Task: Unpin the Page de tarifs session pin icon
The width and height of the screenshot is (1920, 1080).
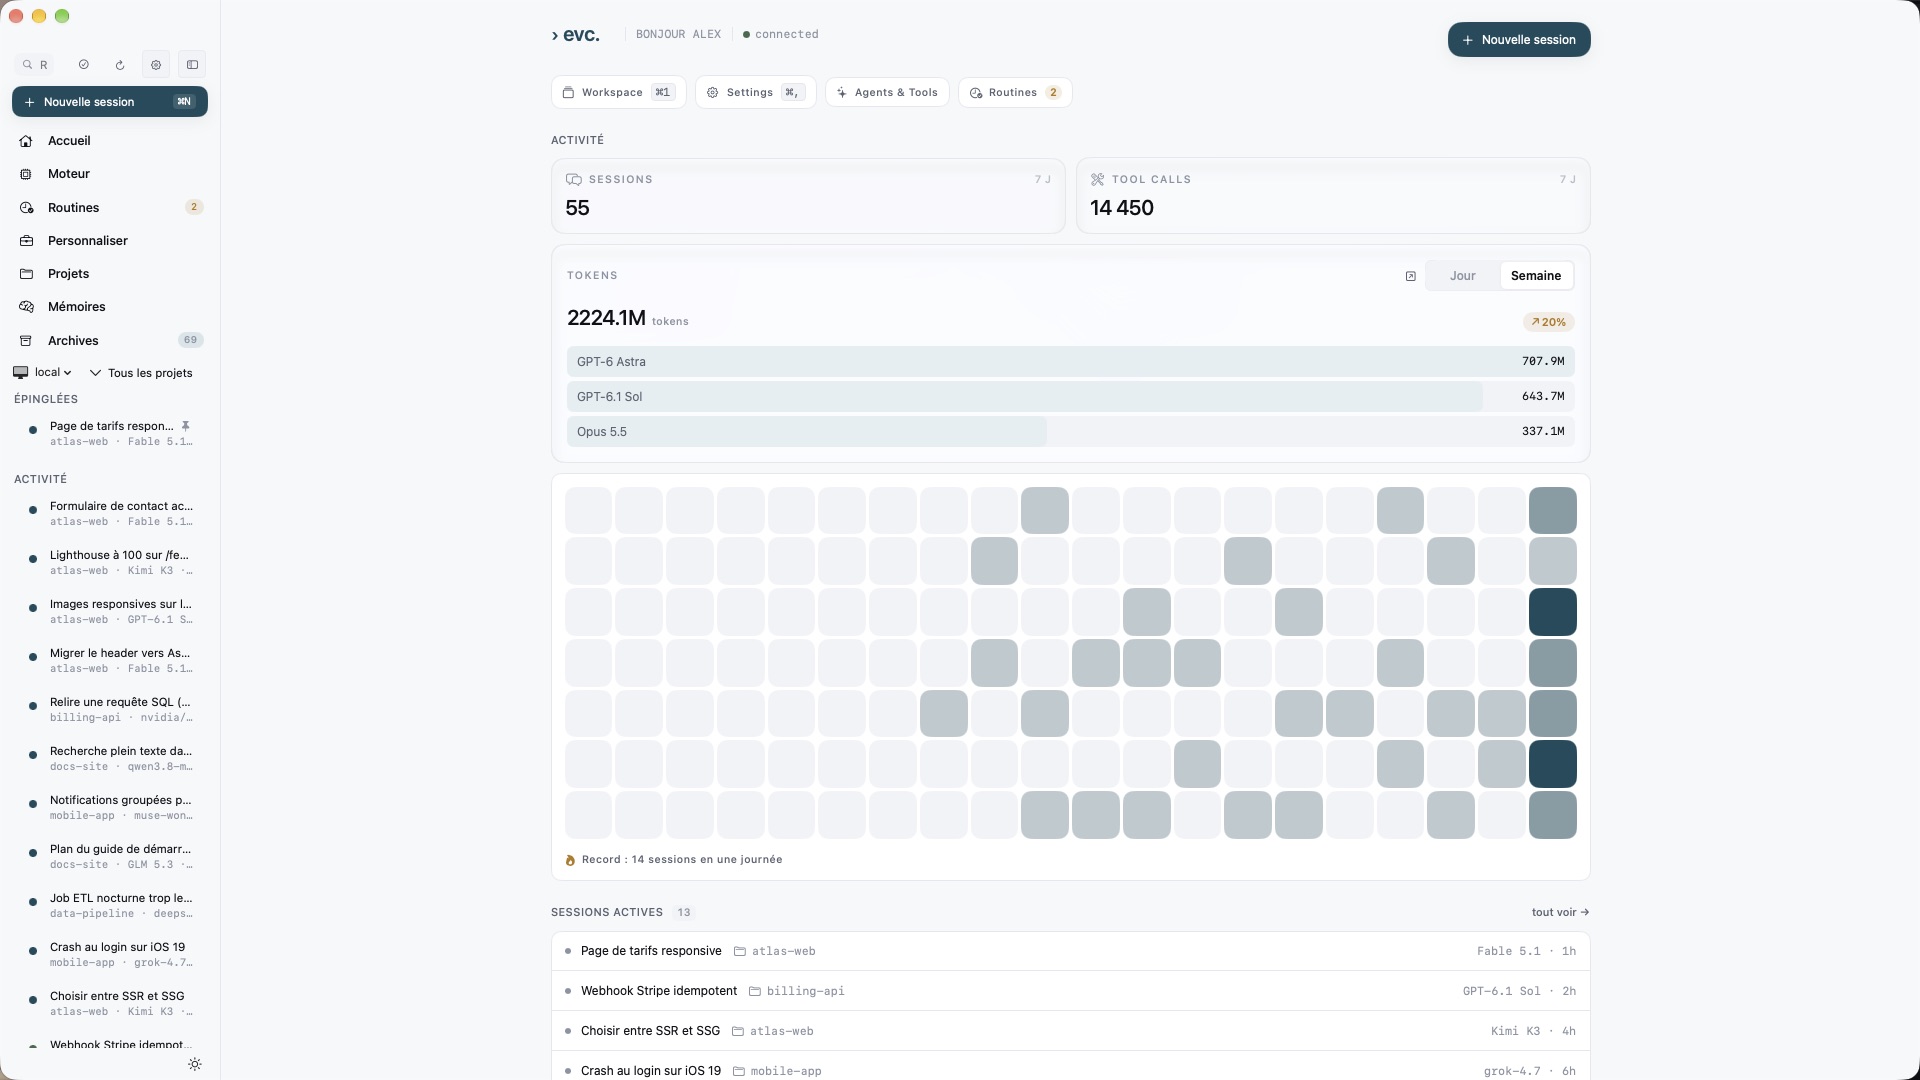Action: pos(185,426)
